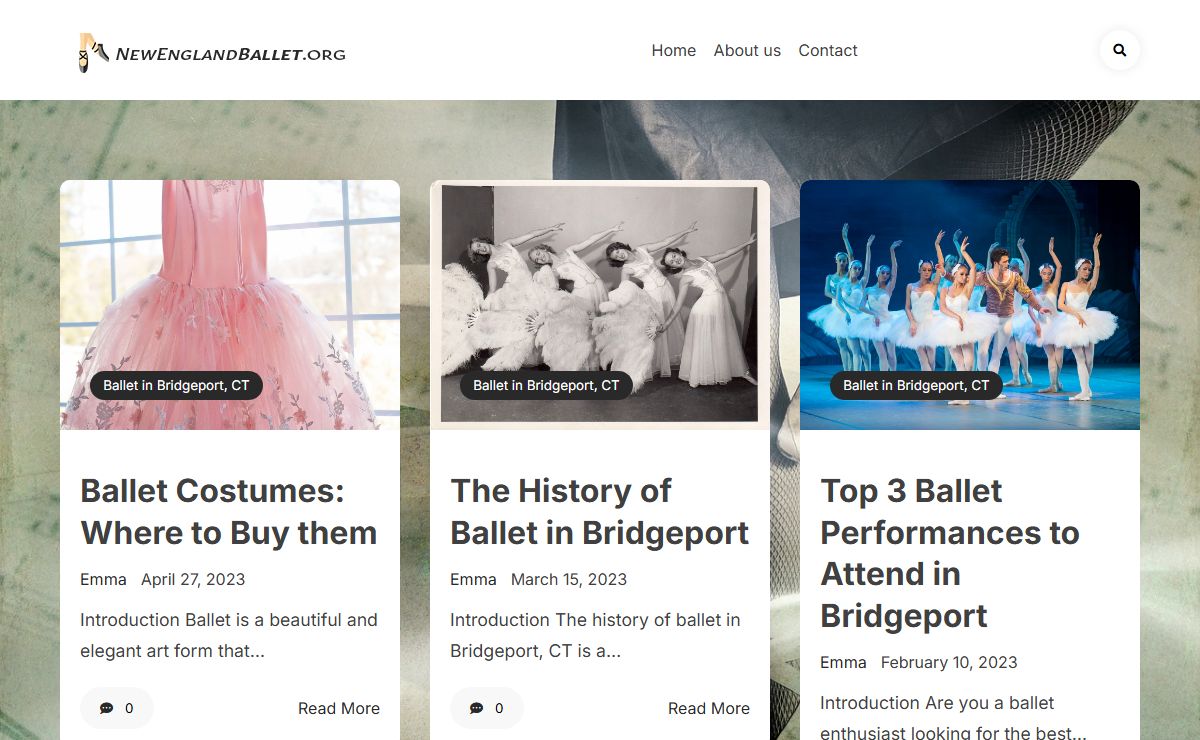Click date March 15, 2023
This screenshot has width=1200, height=740.
coord(569,579)
